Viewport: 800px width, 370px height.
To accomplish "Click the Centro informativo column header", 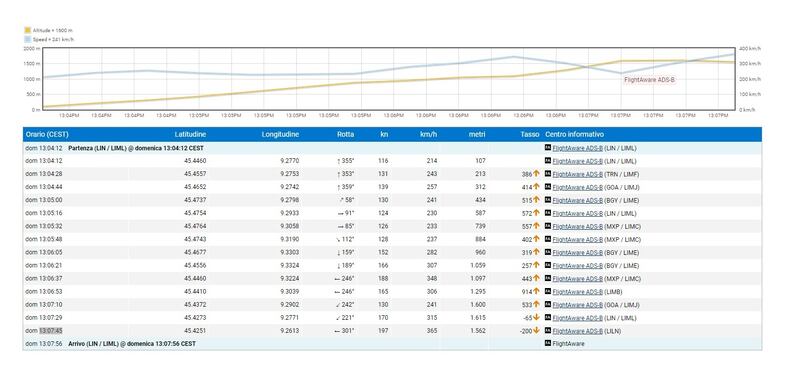I will pos(574,135).
